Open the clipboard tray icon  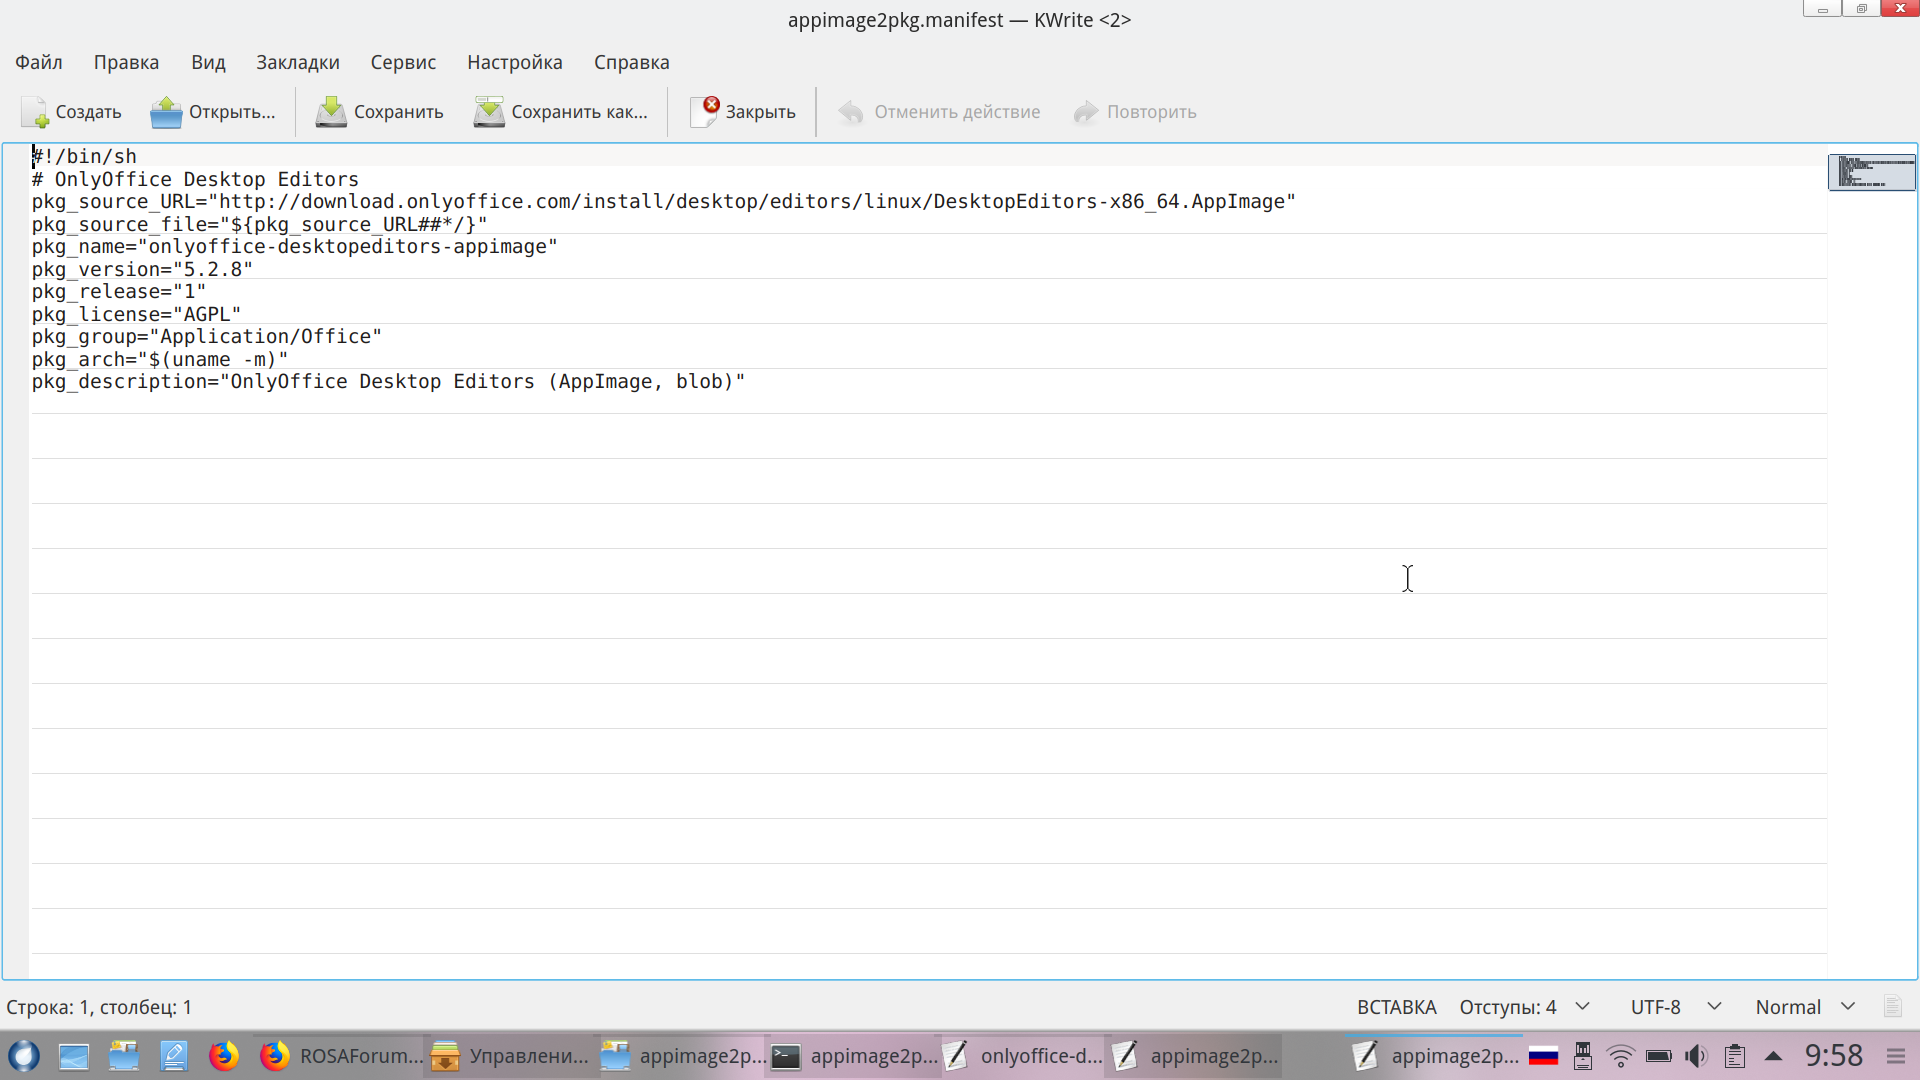[x=1735, y=1056]
